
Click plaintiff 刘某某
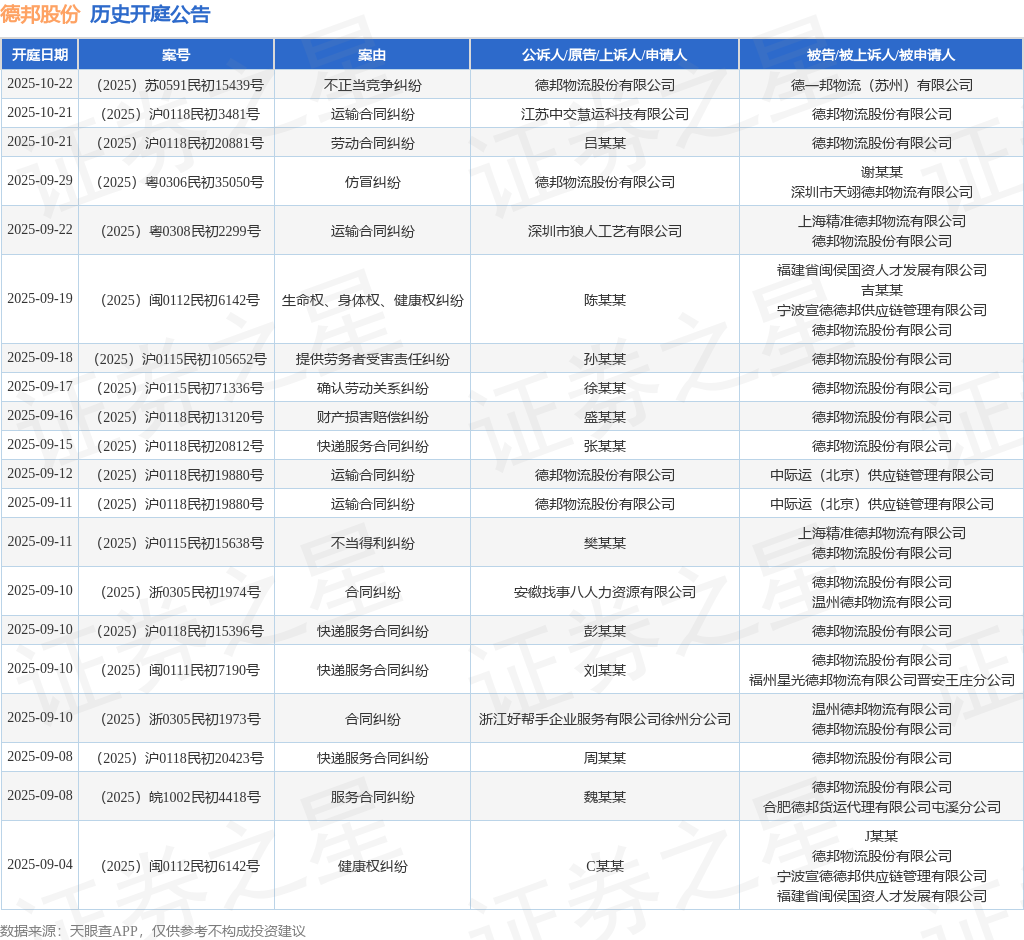tap(605, 670)
